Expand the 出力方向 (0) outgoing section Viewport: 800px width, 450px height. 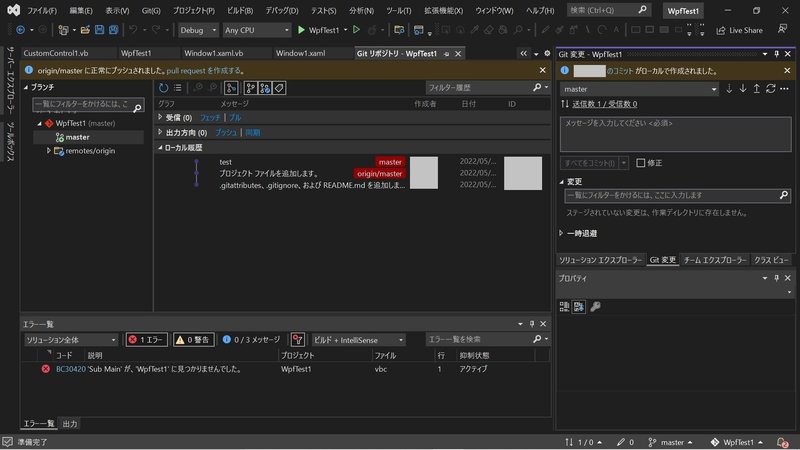(160, 132)
